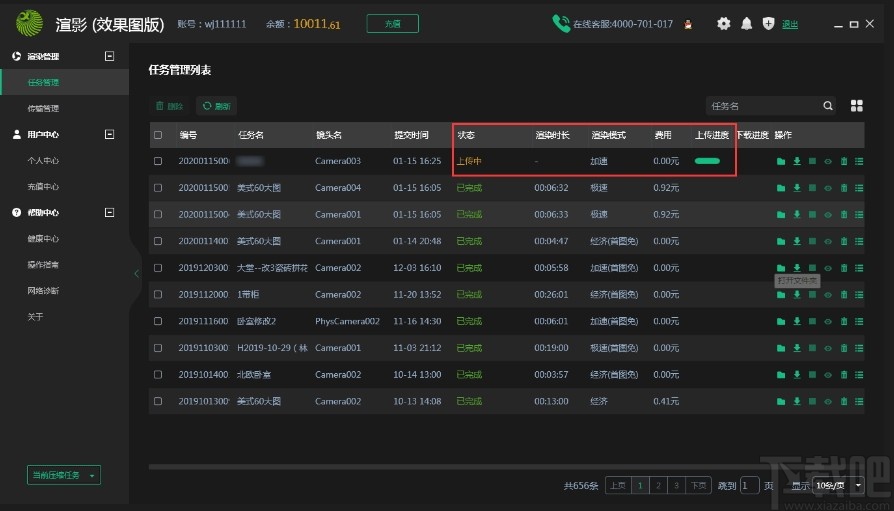Select checkbox of the 01-14 20:48 task

(158, 241)
